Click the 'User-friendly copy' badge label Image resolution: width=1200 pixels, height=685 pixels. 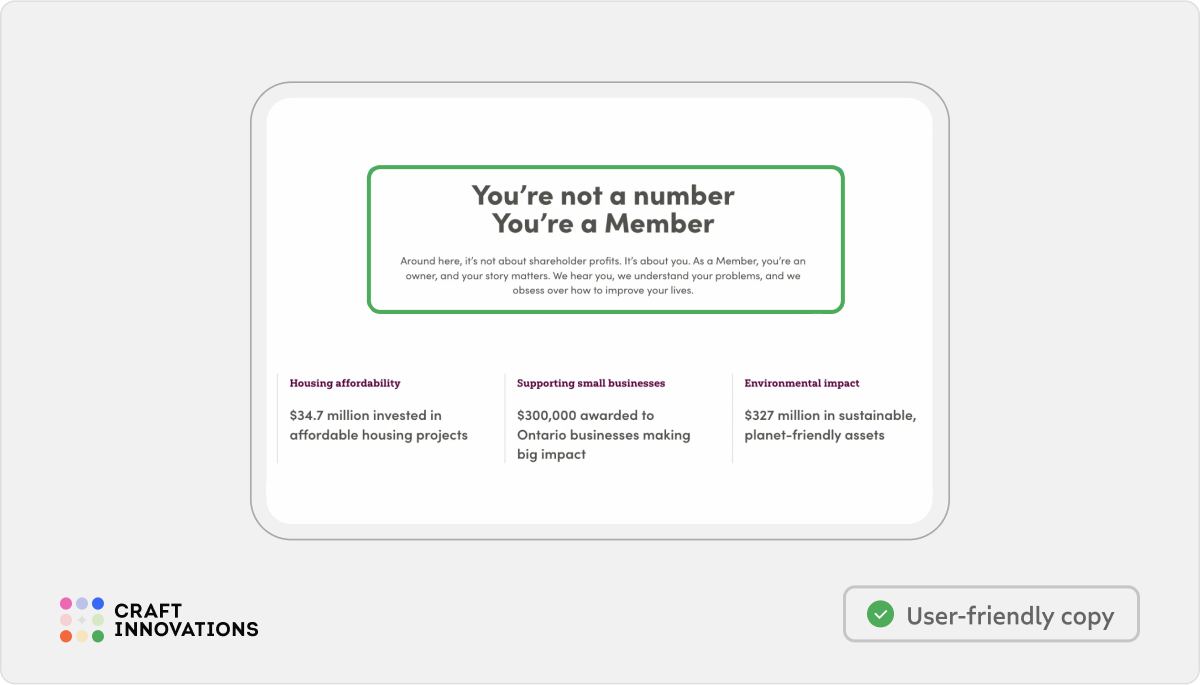click(x=1010, y=616)
